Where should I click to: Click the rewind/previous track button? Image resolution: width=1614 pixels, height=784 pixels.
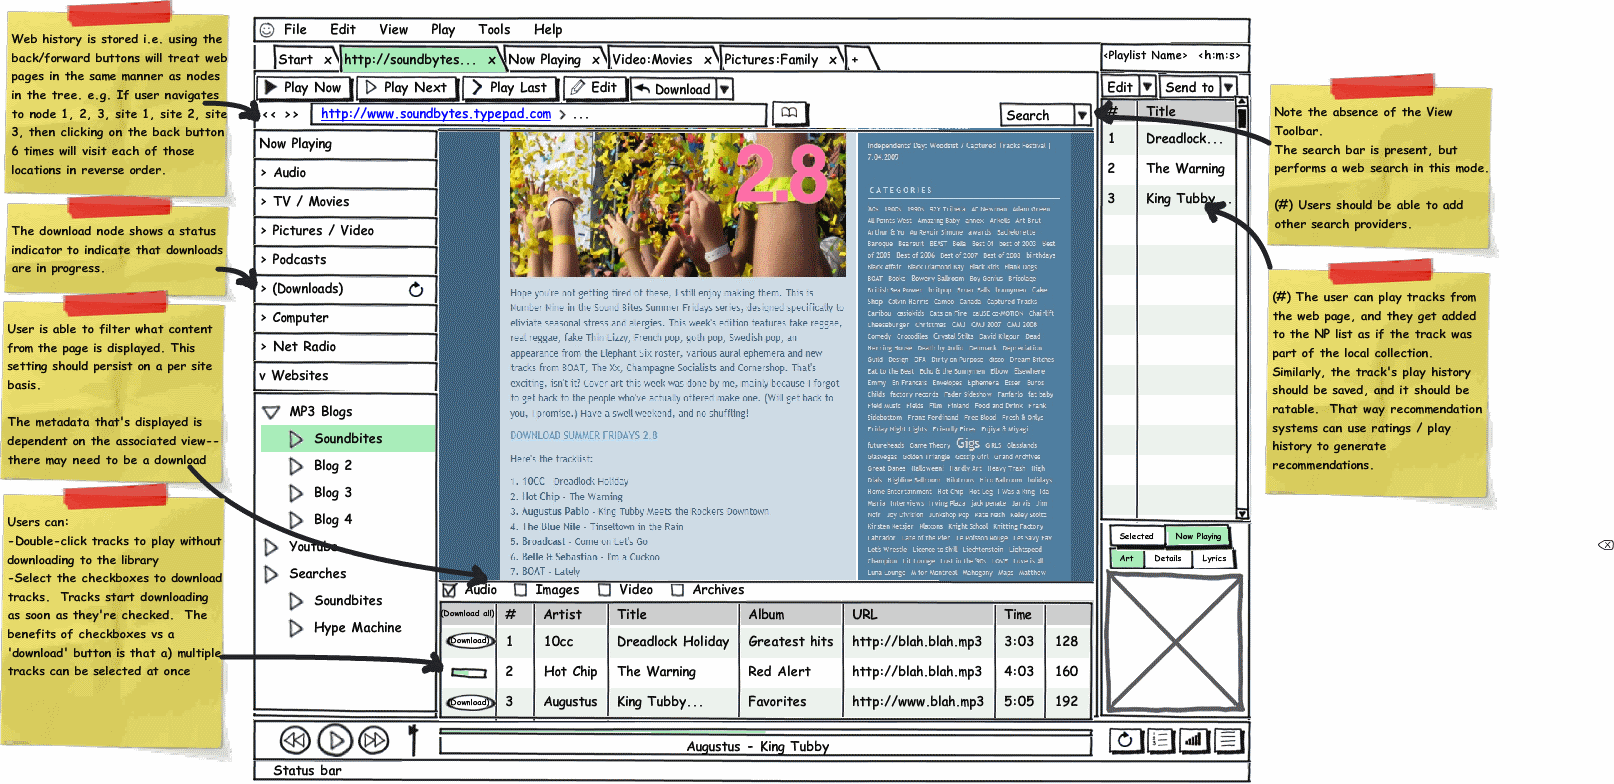click(295, 740)
